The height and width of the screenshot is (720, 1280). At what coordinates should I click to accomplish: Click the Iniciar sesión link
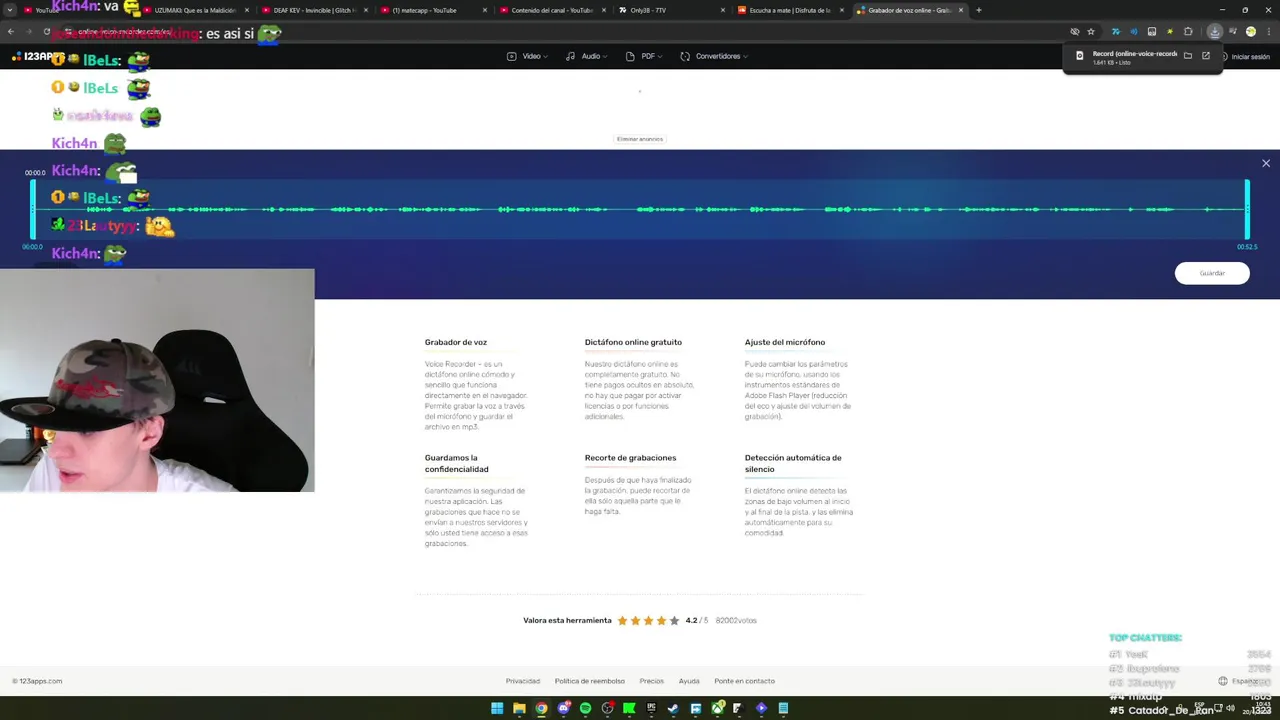point(1250,57)
